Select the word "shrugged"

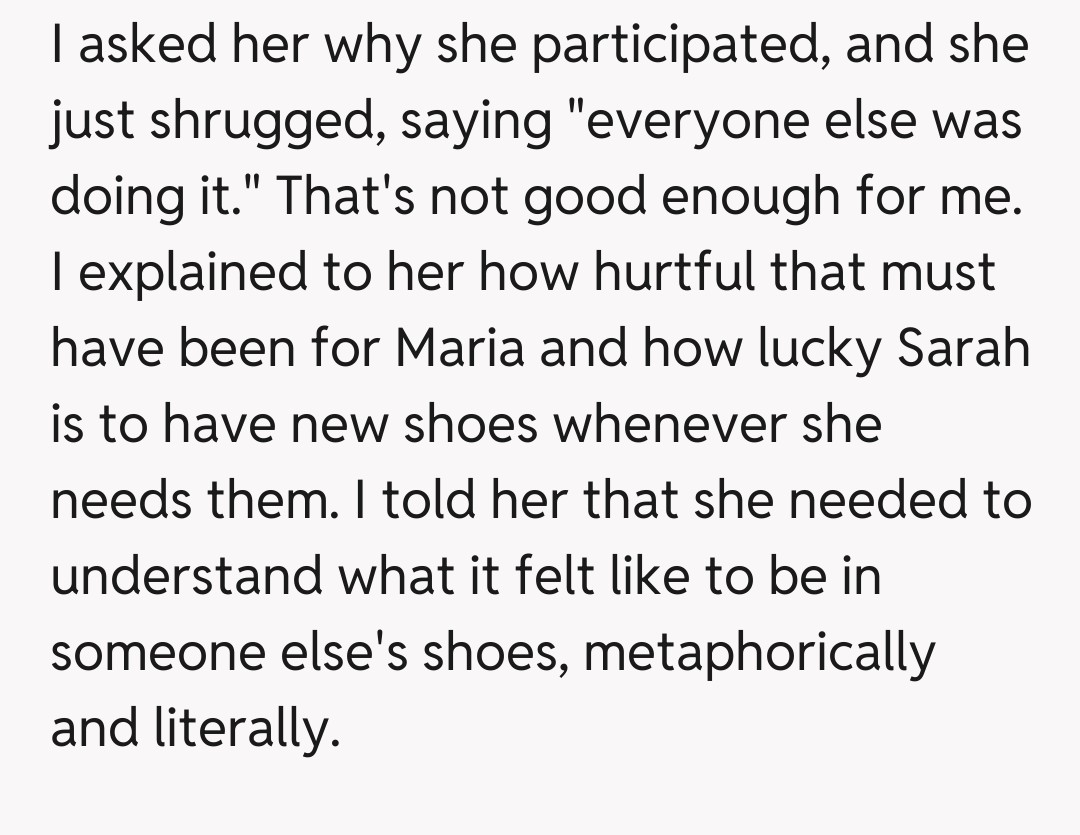pyautogui.click(x=256, y=122)
